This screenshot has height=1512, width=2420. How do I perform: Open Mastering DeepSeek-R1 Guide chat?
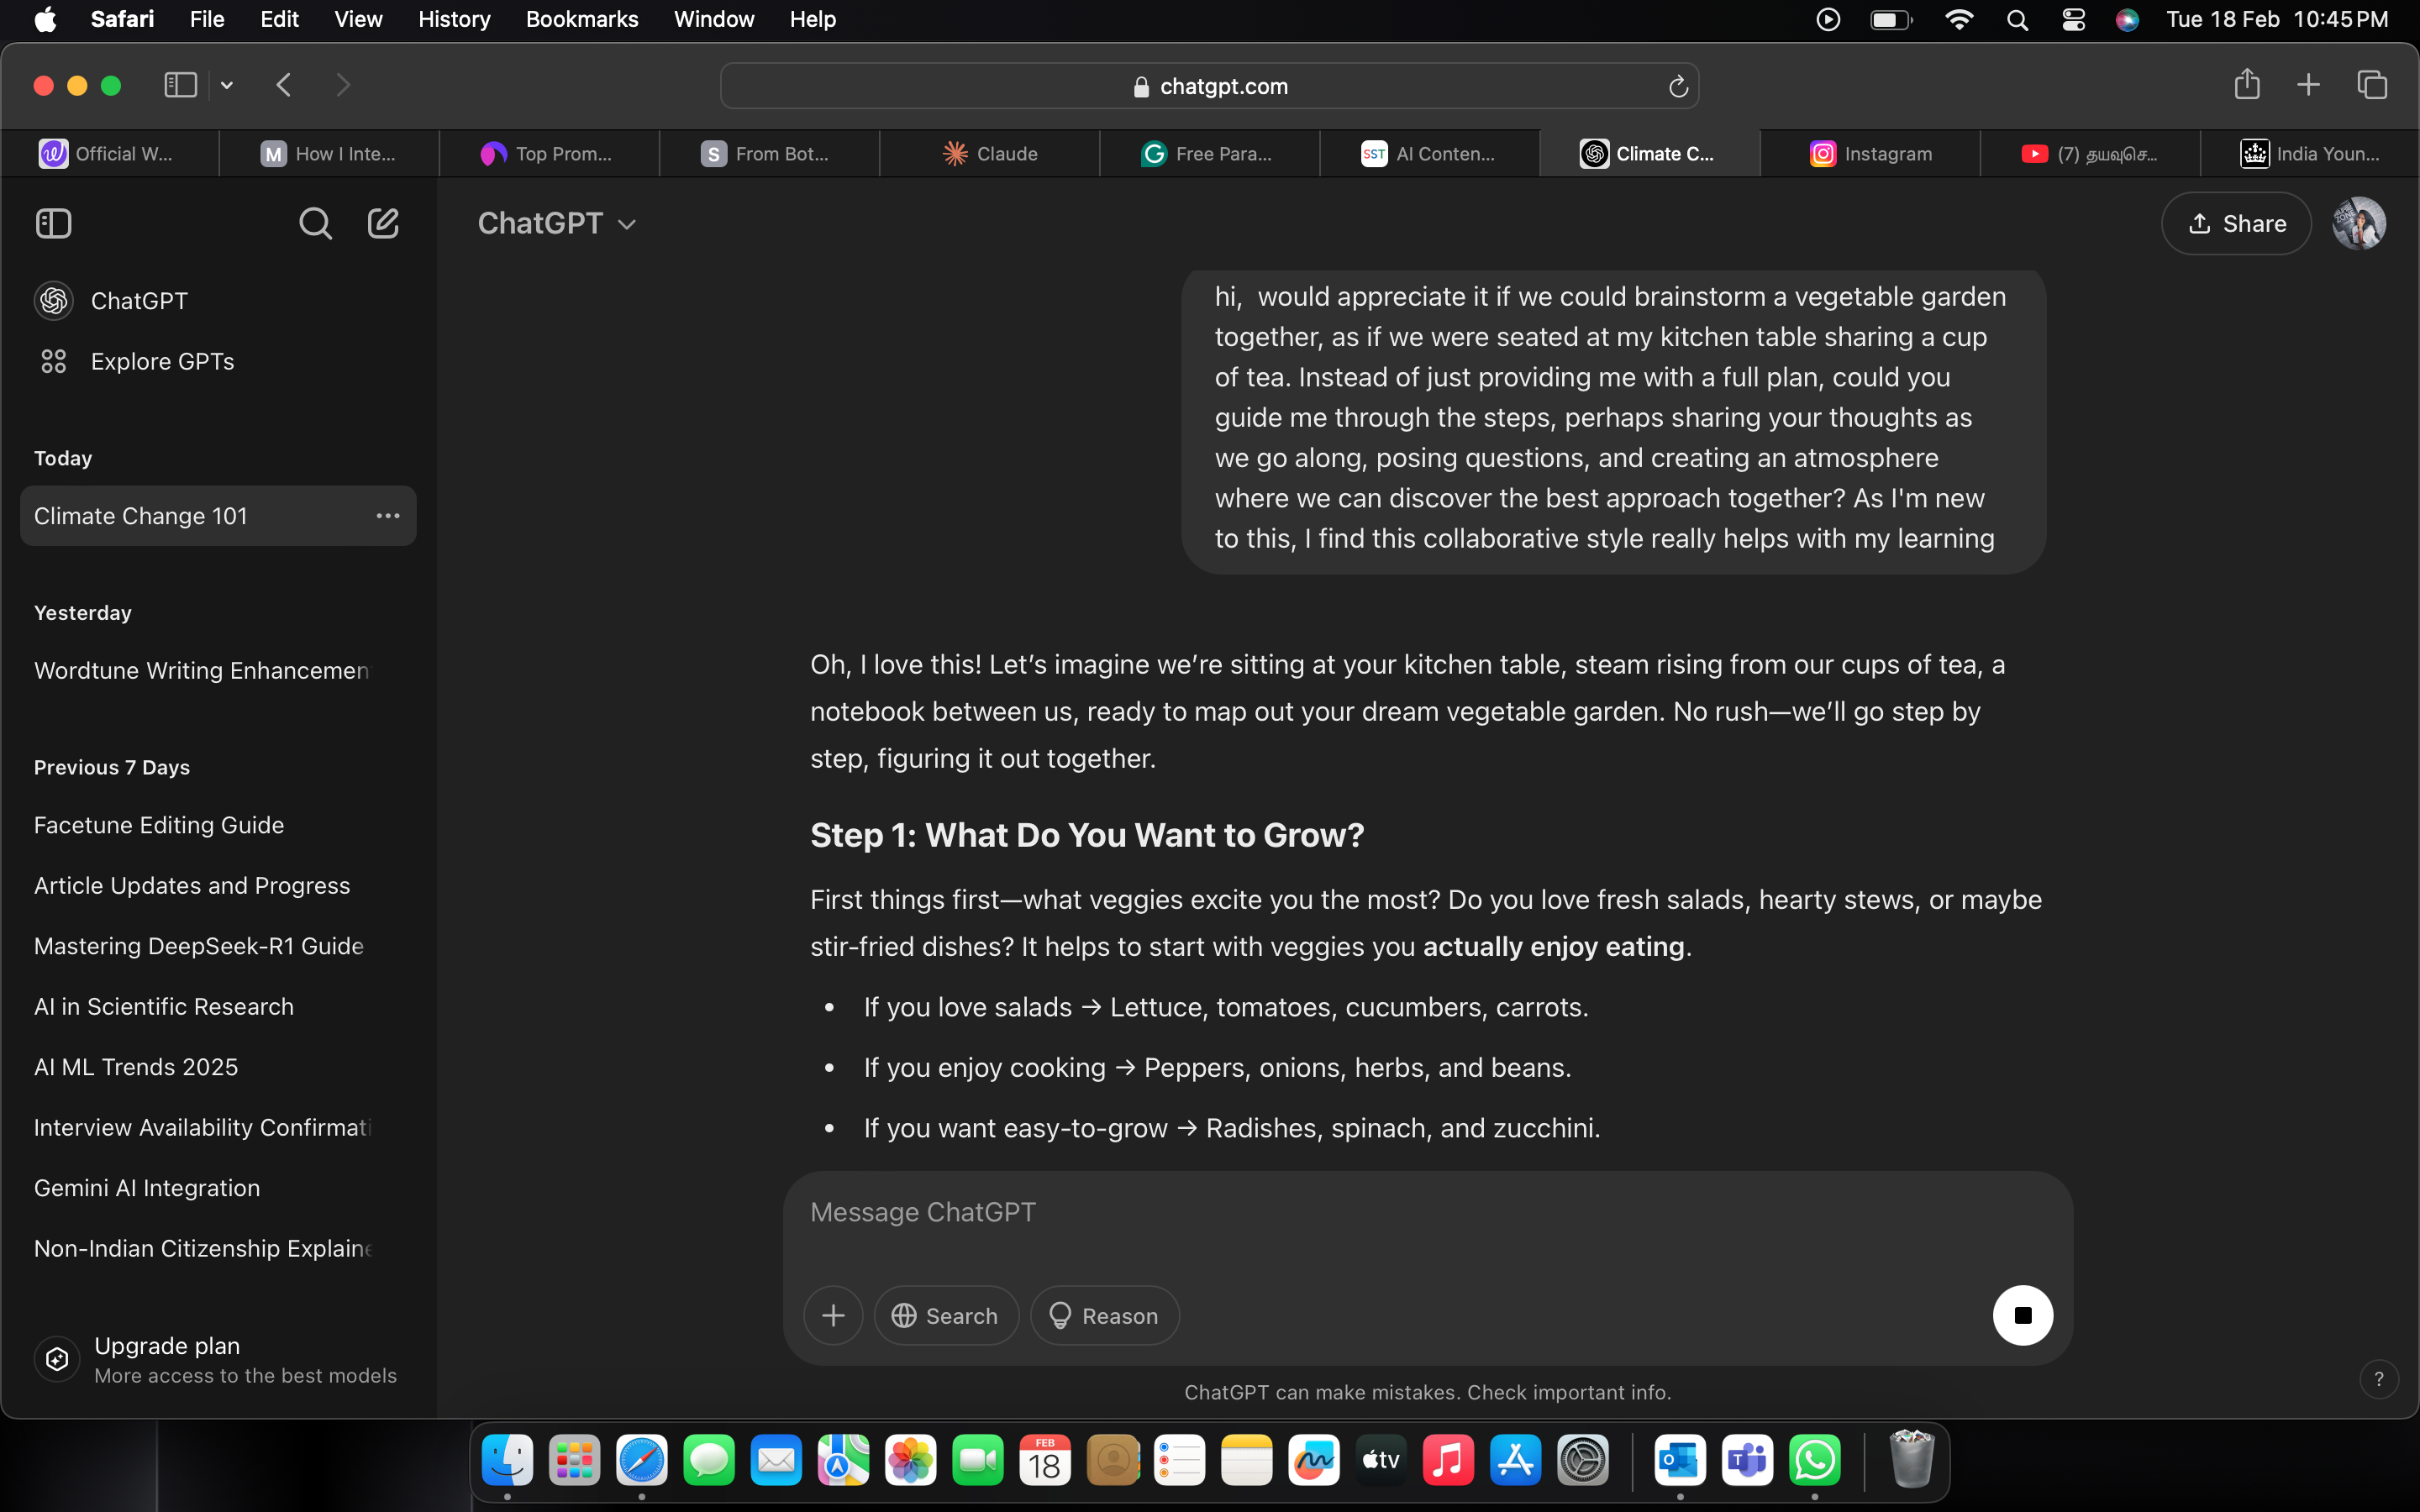pos(218,946)
